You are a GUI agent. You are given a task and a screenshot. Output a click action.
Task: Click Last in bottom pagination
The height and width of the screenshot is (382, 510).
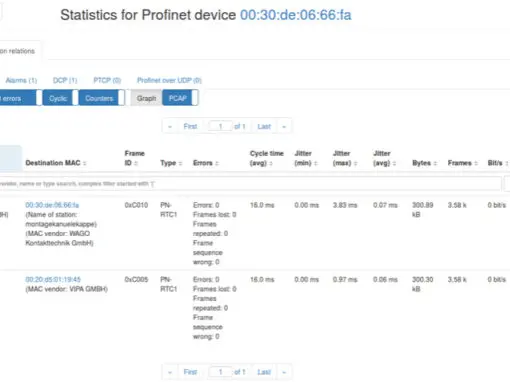click(264, 372)
